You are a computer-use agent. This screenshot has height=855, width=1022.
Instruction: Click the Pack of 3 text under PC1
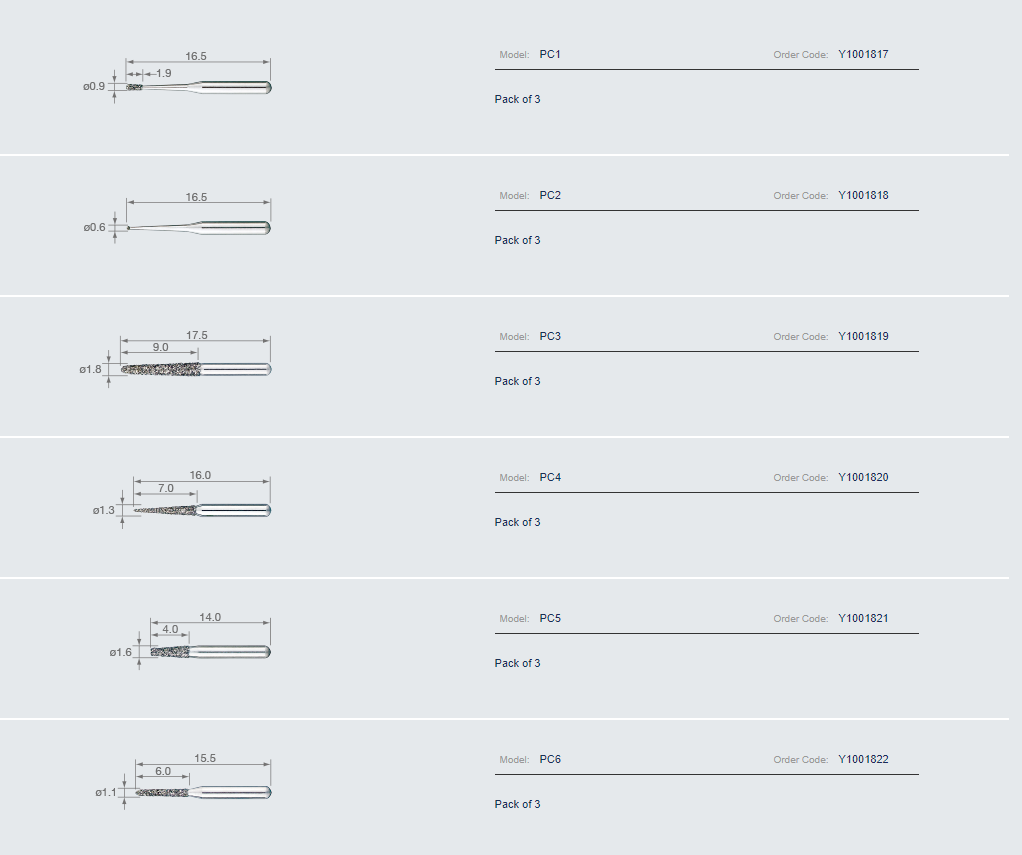(518, 99)
